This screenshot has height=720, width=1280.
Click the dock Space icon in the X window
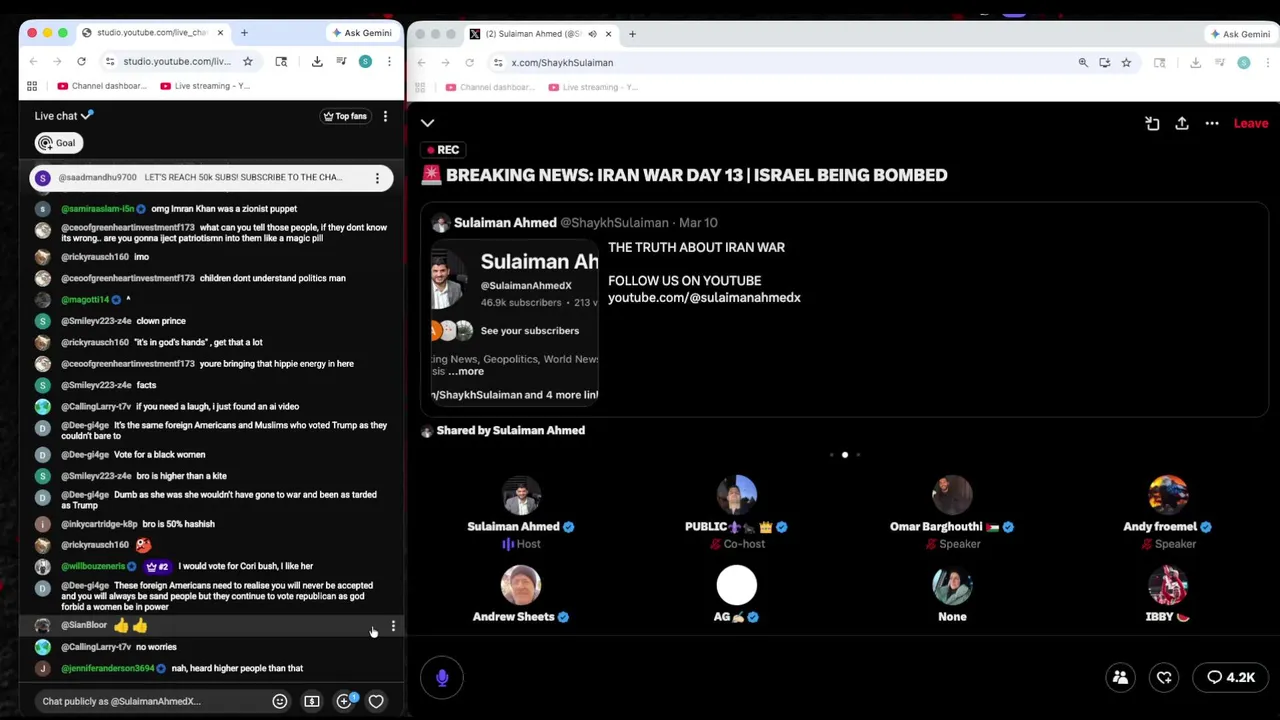click(1152, 123)
